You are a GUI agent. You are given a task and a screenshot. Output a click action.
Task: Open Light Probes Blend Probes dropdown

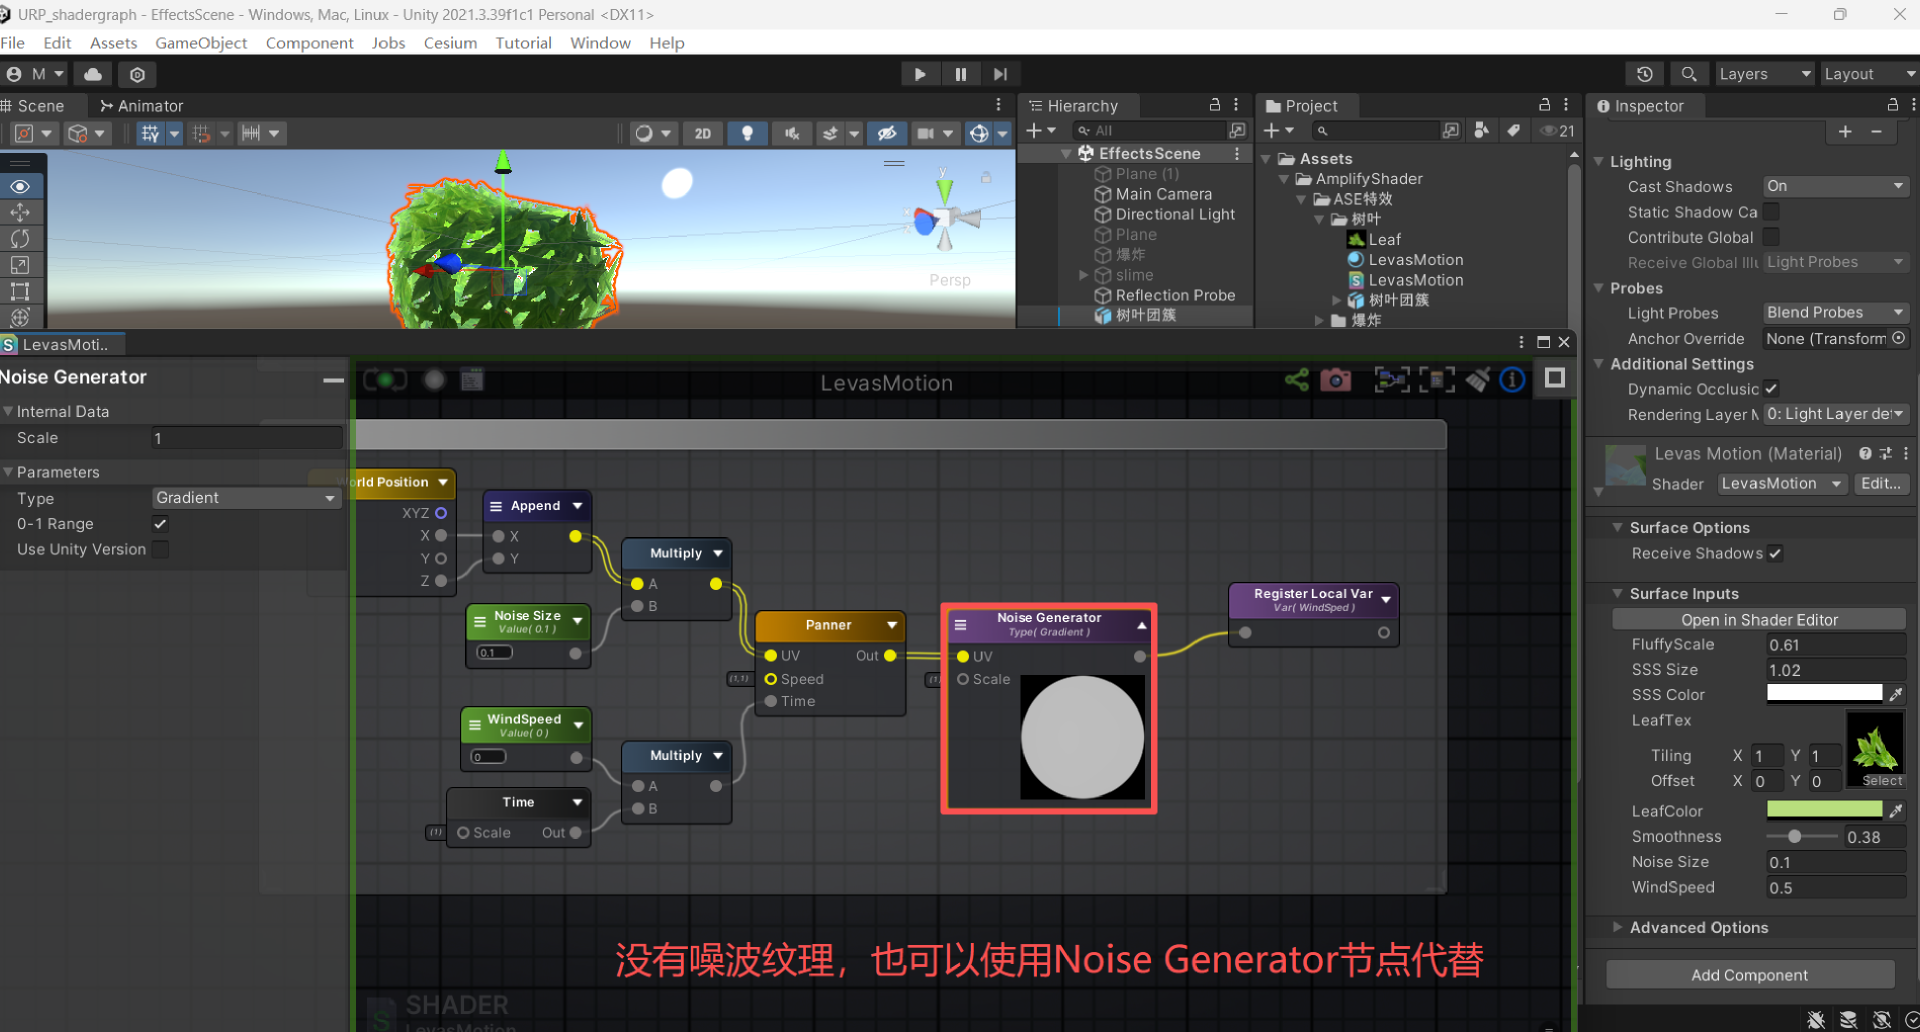[1835, 312]
